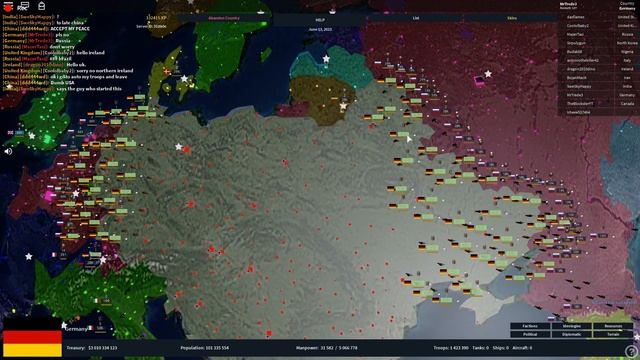This screenshot has height=360, width=640.
Task: Click 'sorry no northern ireland' chat message
Action: [x=105, y=71]
